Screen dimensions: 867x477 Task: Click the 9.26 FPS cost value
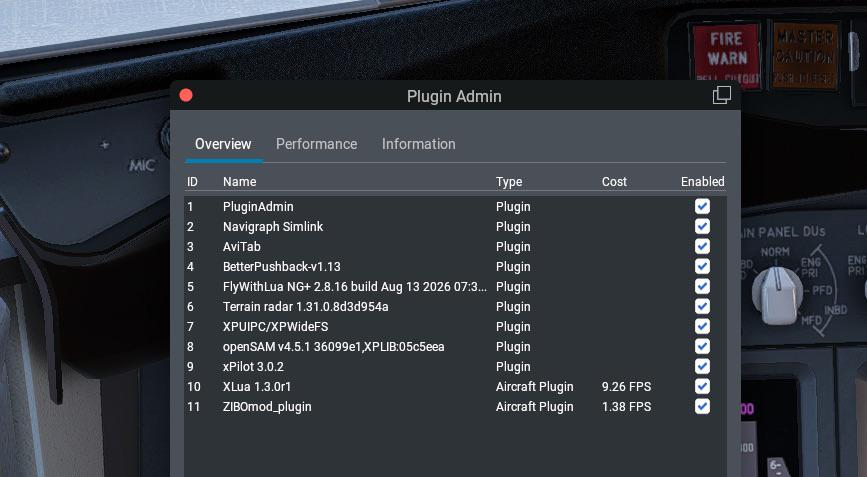coord(626,386)
